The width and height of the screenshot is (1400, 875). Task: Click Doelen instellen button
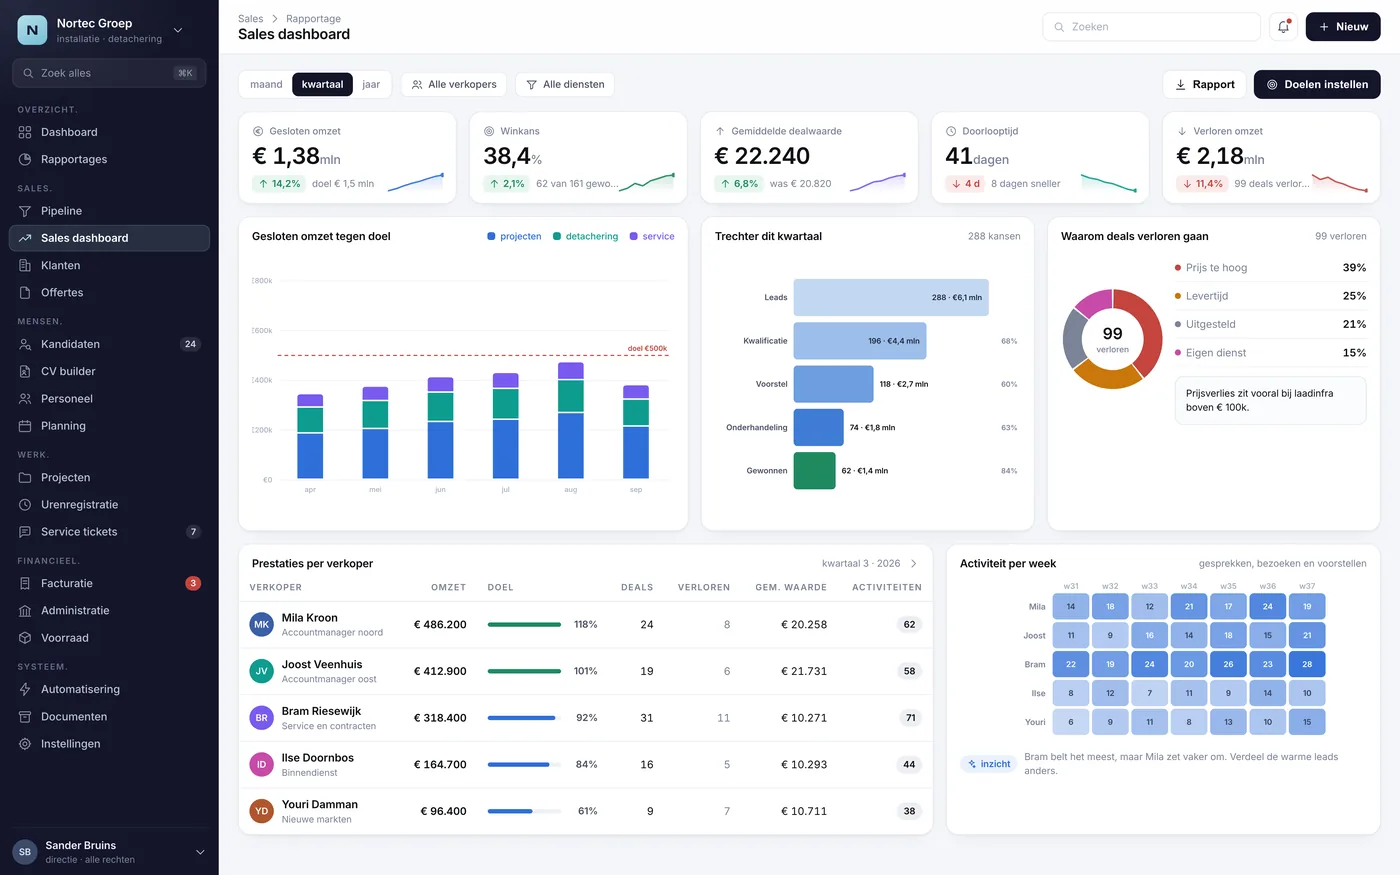pyautogui.click(x=1317, y=85)
